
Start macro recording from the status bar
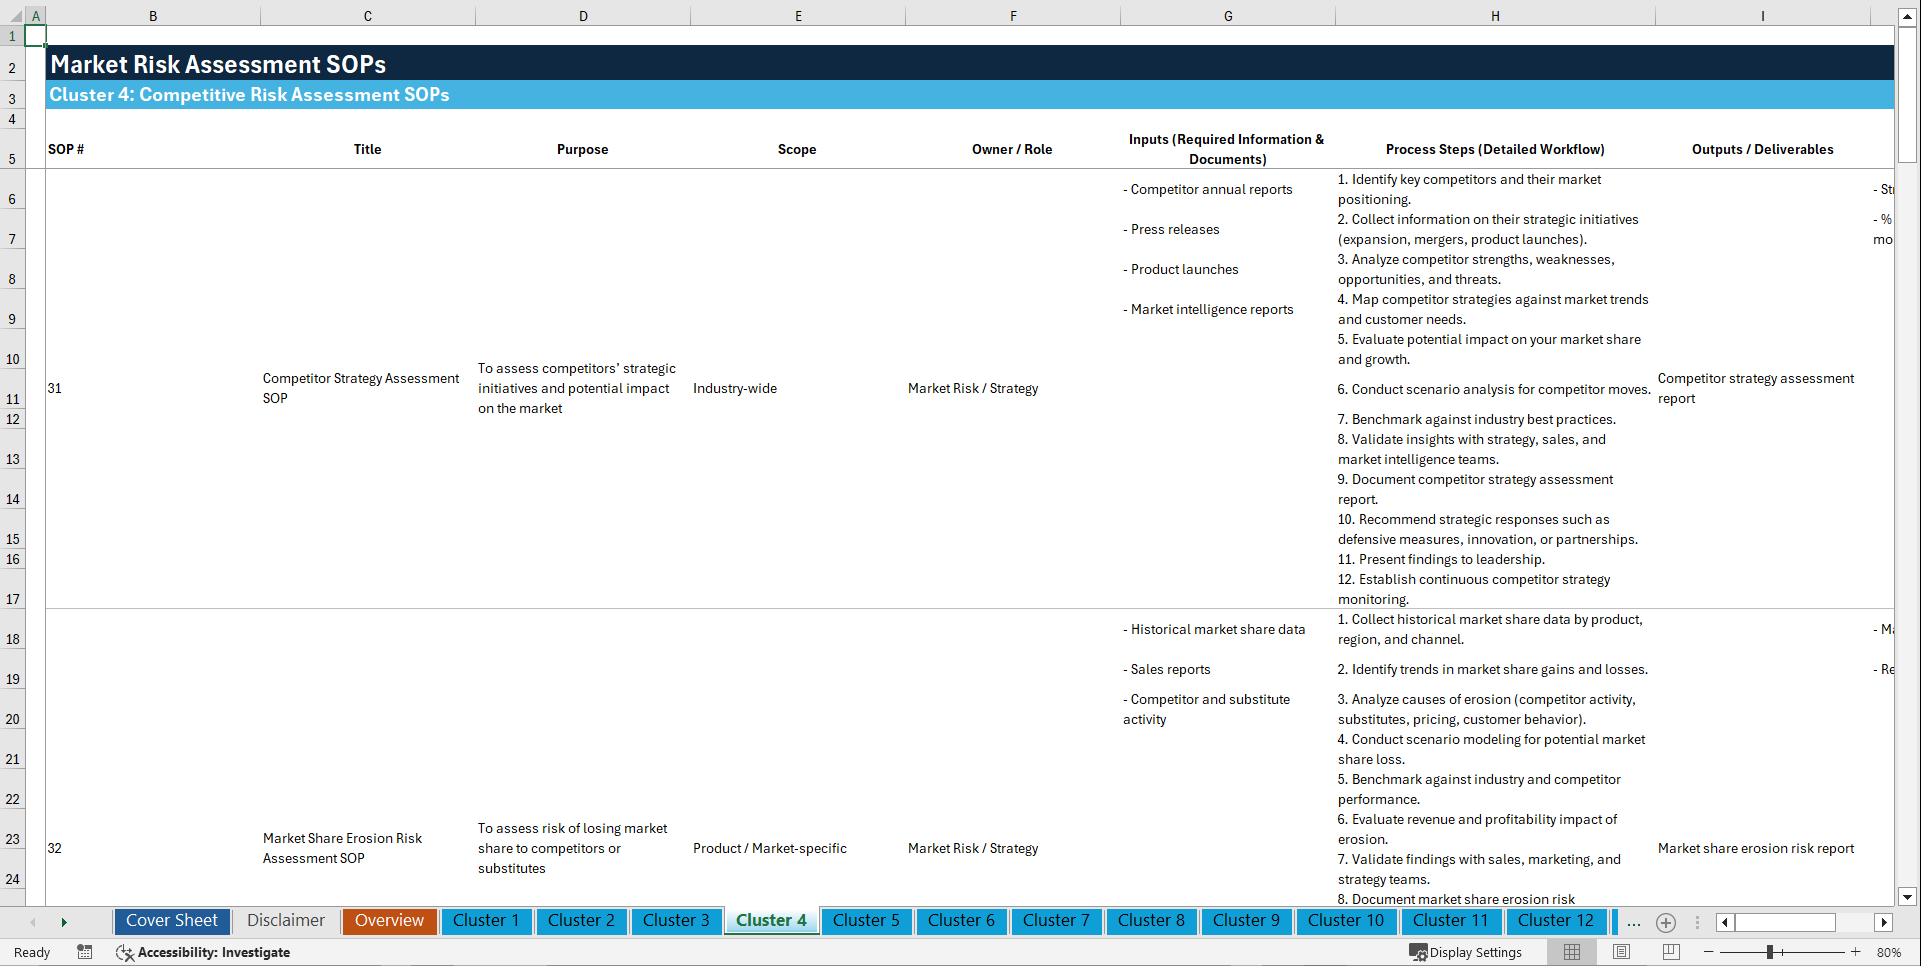(x=85, y=952)
